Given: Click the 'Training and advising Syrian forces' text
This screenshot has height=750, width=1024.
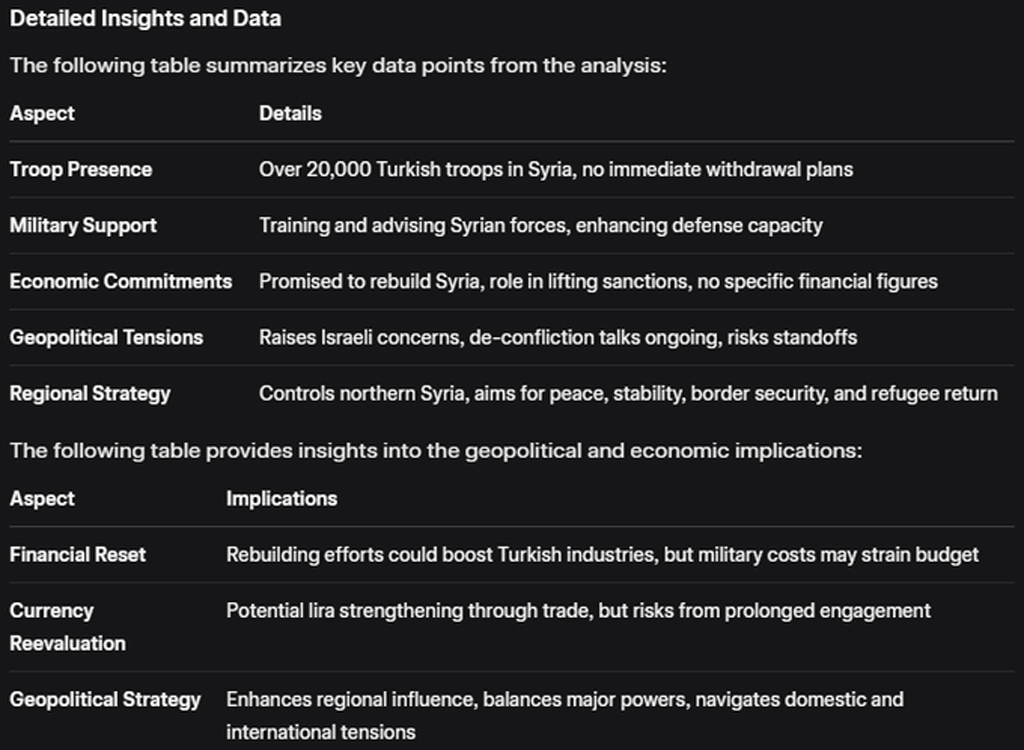Looking at the screenshot, I should 540,226.
